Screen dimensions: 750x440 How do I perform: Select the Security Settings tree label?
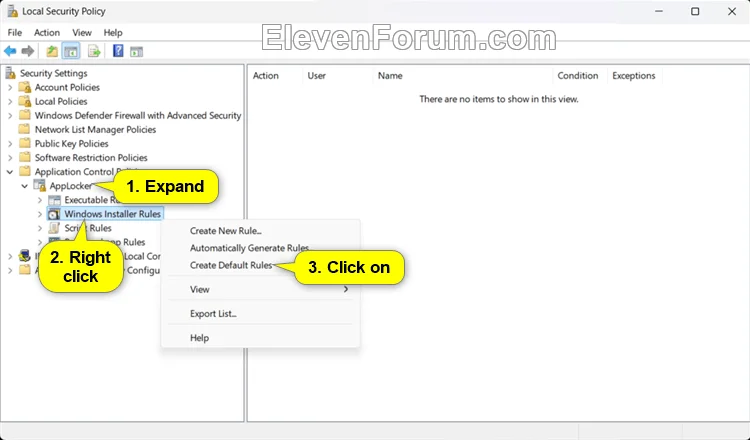point(54,73)
